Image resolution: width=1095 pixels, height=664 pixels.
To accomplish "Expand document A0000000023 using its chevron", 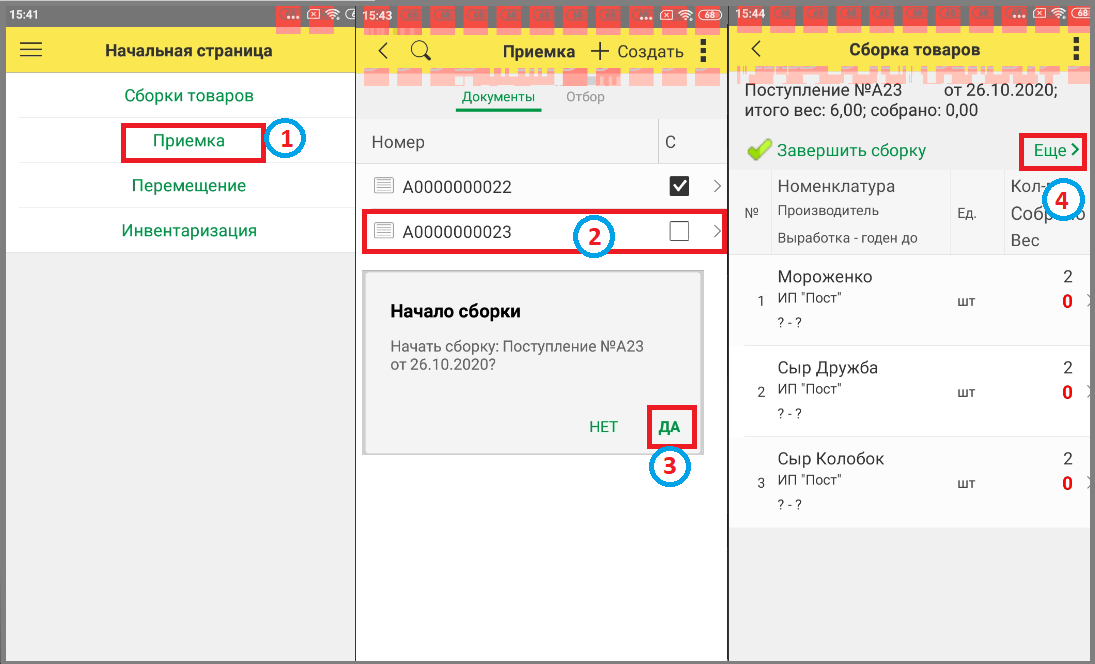I will [x=717, y=231].
